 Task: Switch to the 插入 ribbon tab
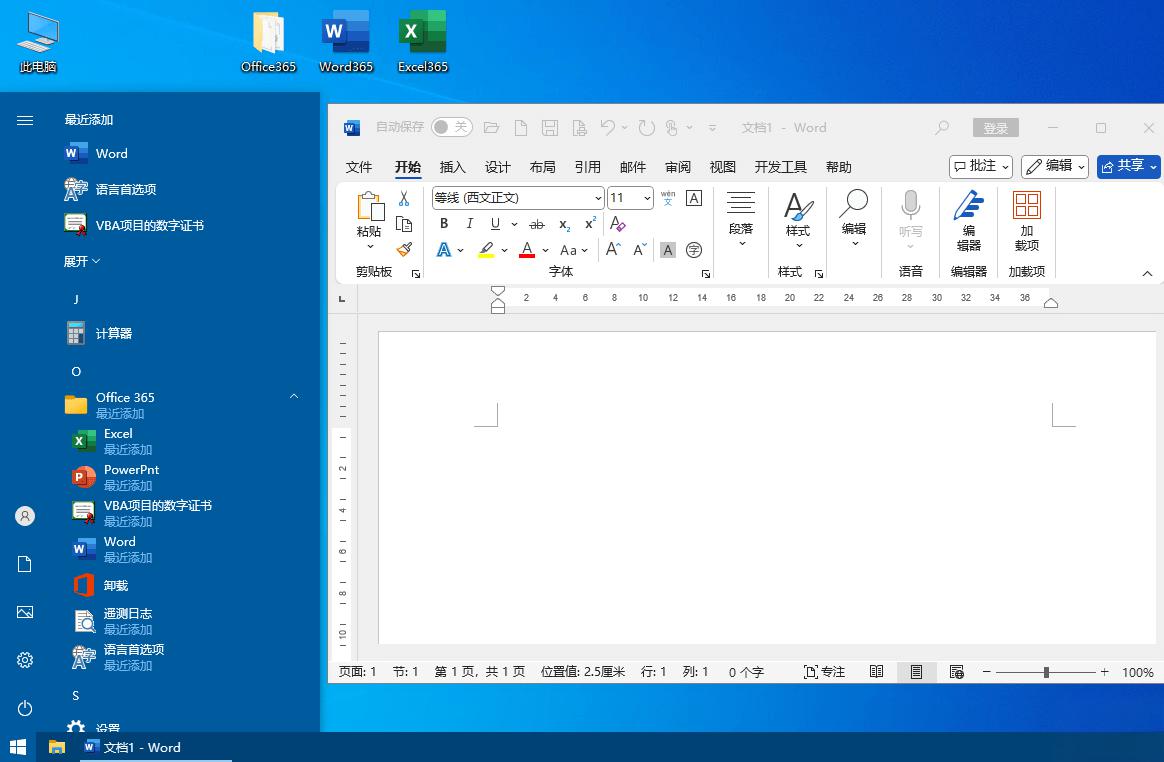pos(452,167)
